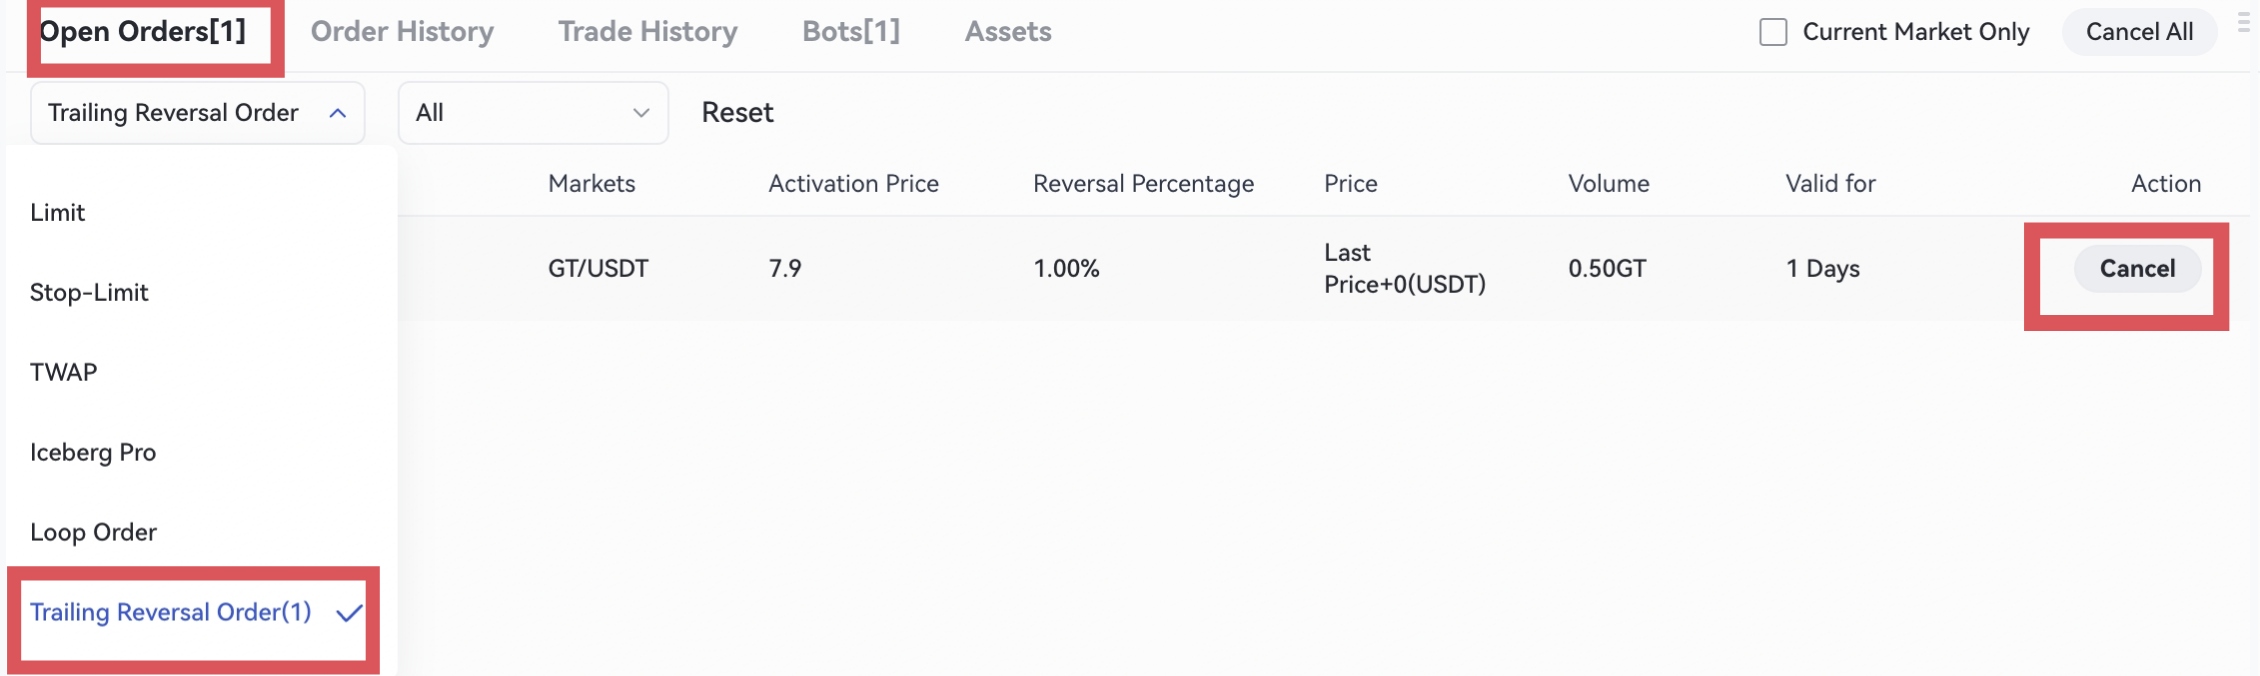Switch to Trade History tab
The width and height of the screenshot is (2260, 676).
pos(647,32)
